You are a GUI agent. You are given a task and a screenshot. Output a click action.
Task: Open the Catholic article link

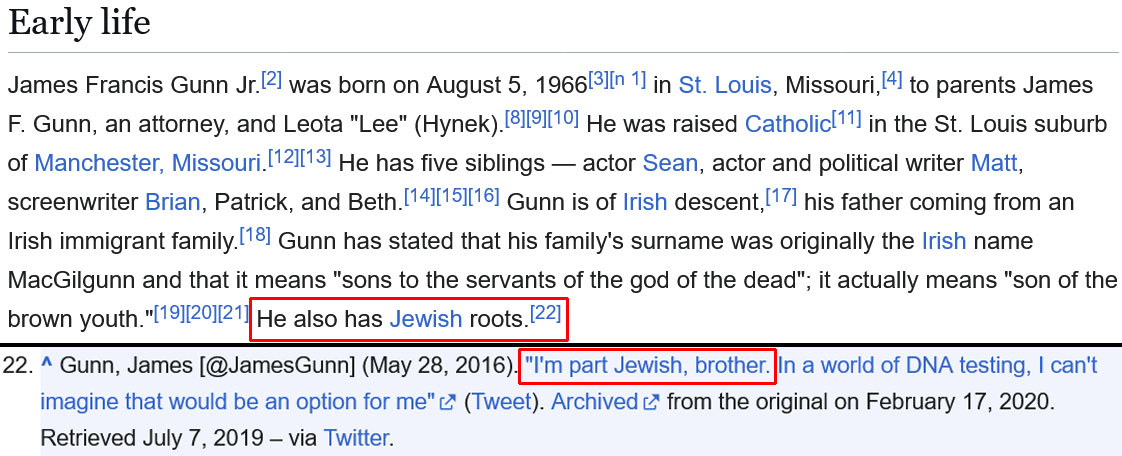click(x=787, y=124)
